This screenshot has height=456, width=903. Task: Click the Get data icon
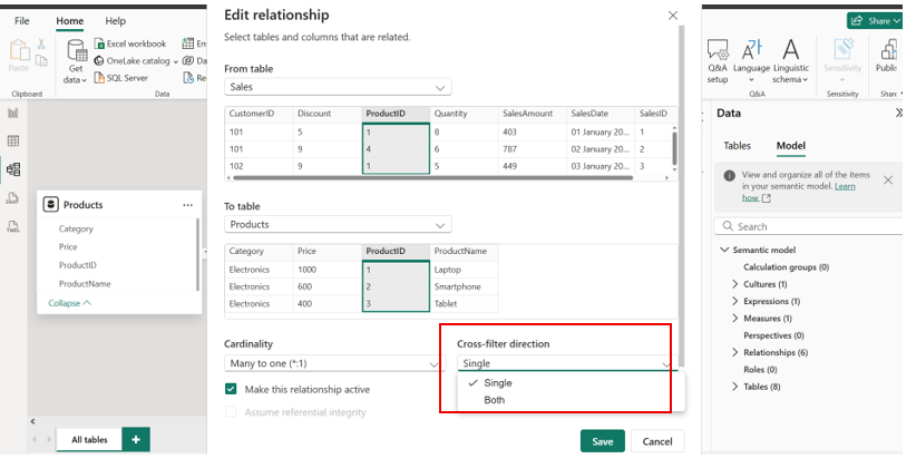(x=76, y=50)
